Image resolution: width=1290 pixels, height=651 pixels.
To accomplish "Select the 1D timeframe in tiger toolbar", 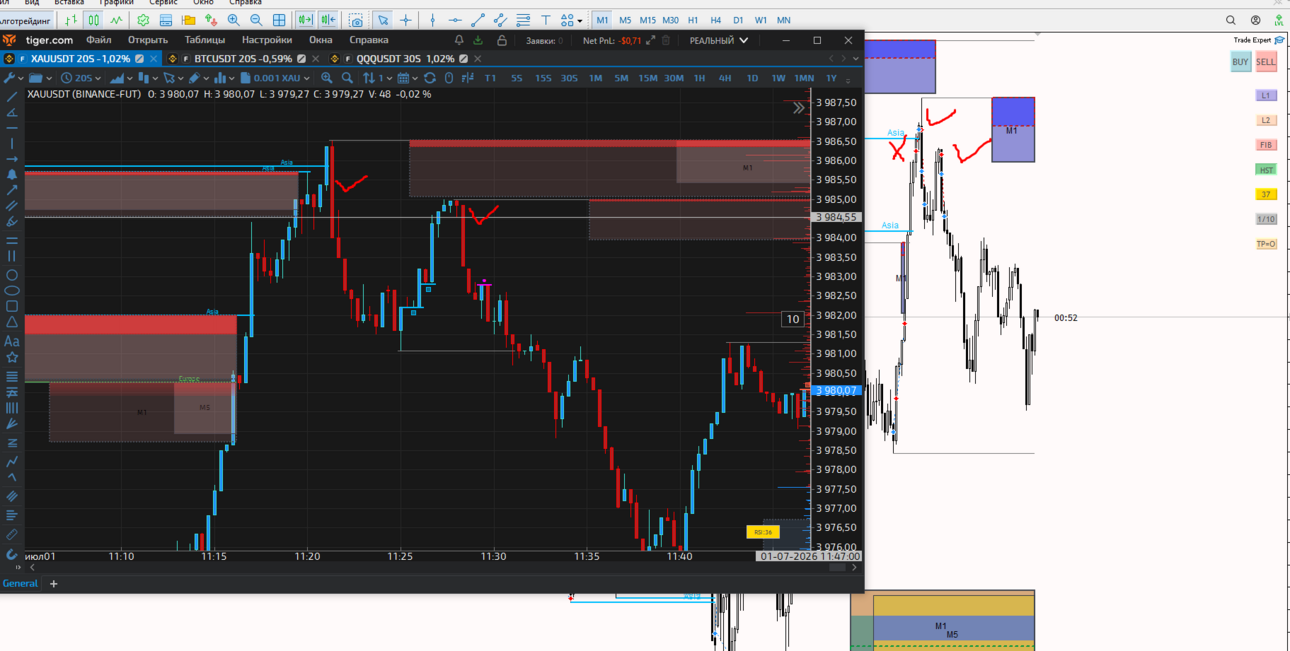I will point(752,78).
